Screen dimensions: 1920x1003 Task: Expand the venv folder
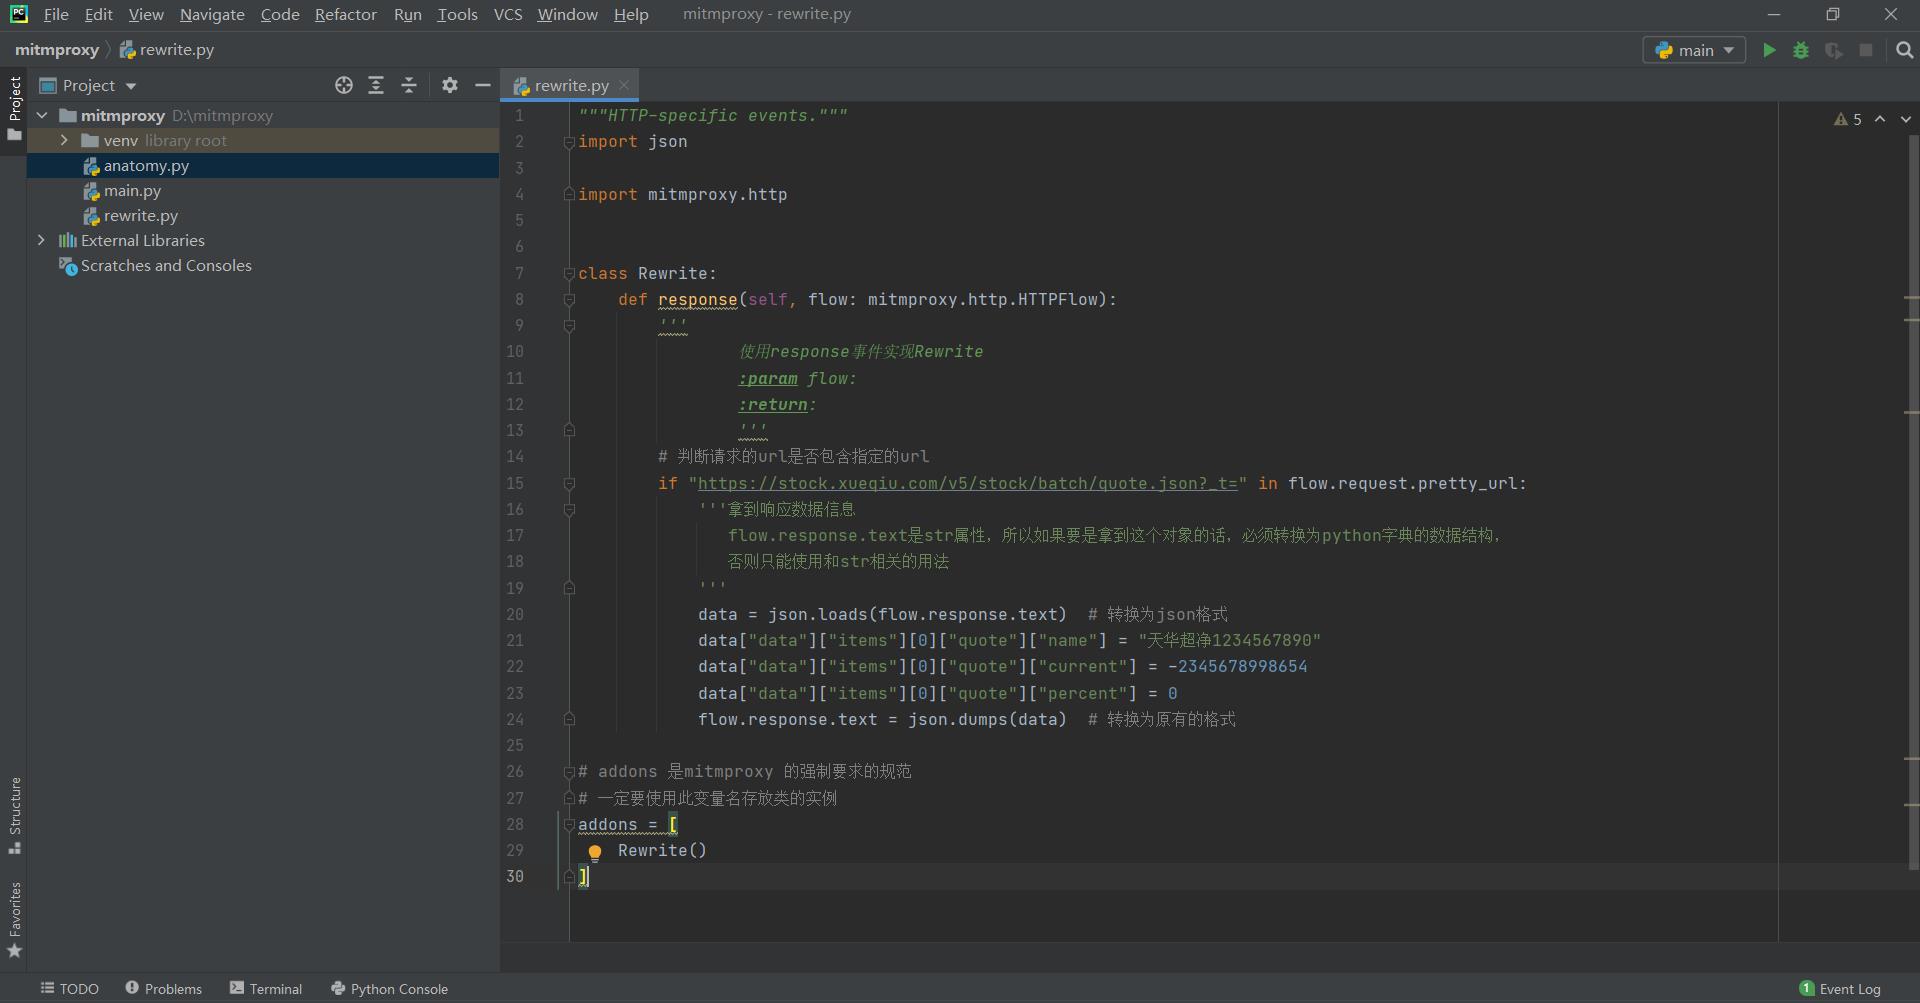[x=64, y=140]
